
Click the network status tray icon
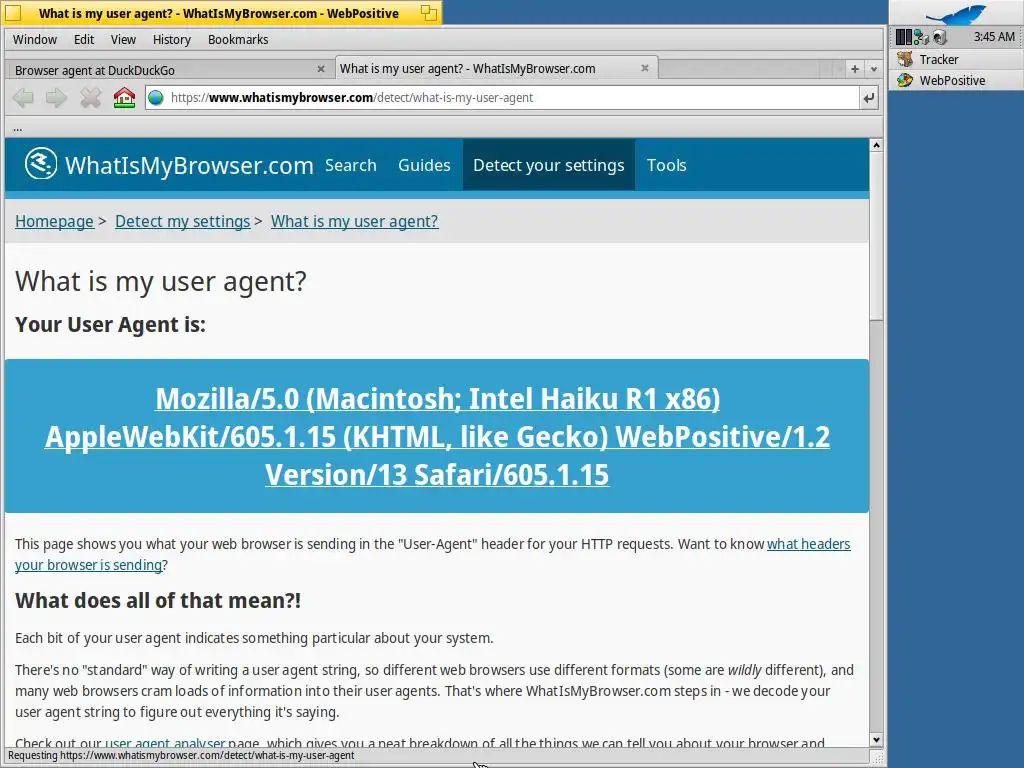coord(921,37)
